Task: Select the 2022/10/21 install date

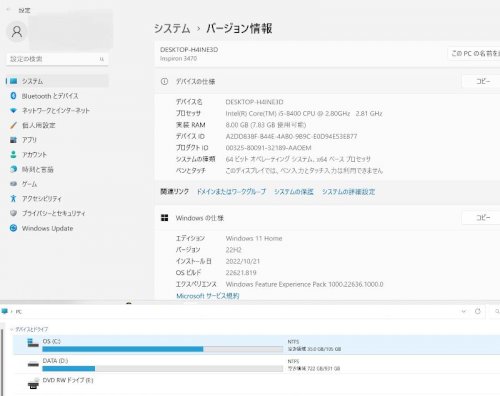Action: (x=242, y=261)
